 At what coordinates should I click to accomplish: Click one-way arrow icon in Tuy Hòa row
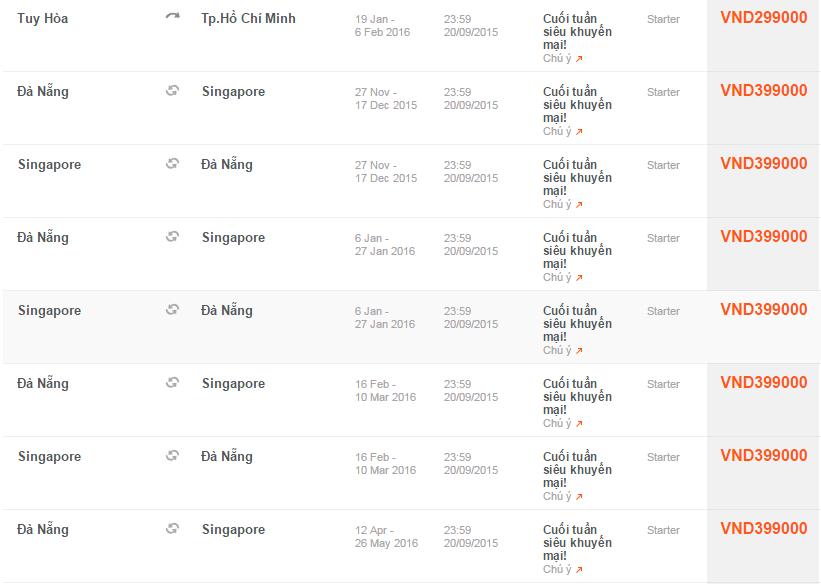172,18
